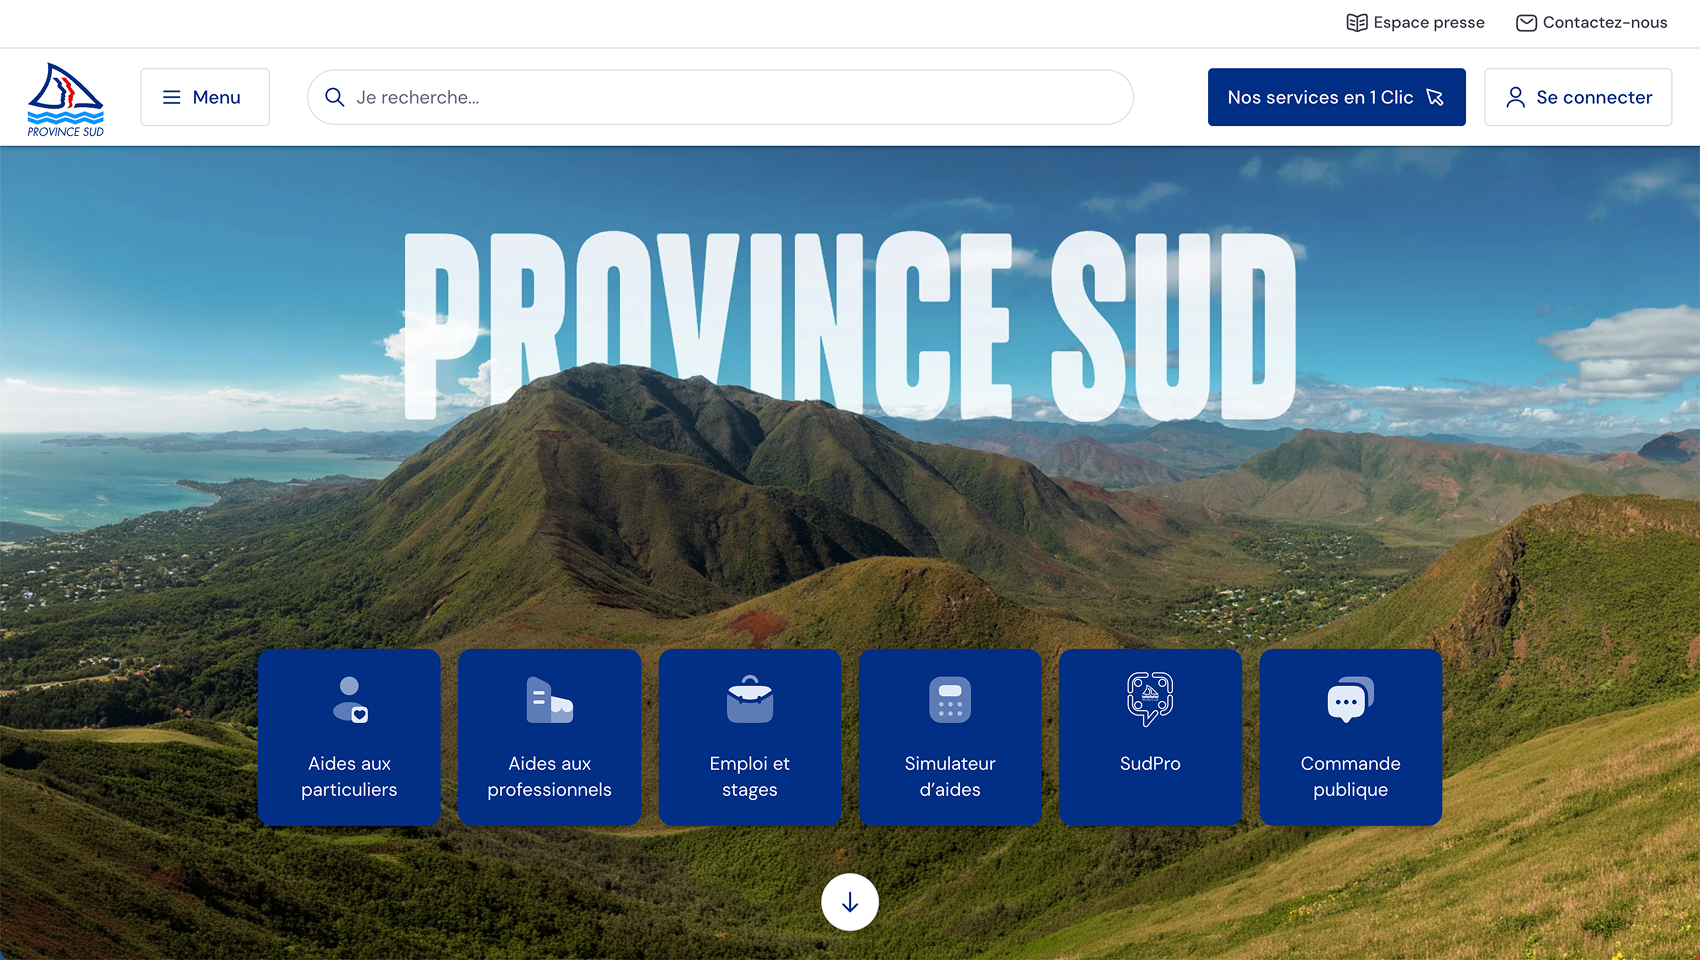Open the 'Contactez-nous' link
The image size is (1701, 960).
tap(1591, 22)
